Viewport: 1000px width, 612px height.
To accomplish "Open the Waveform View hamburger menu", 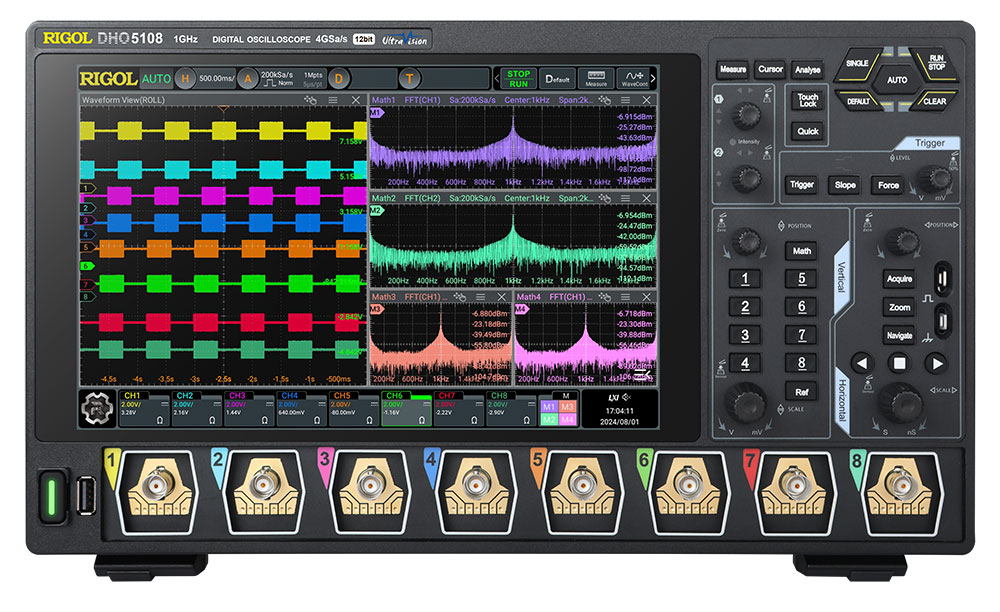I will point(334,100).
